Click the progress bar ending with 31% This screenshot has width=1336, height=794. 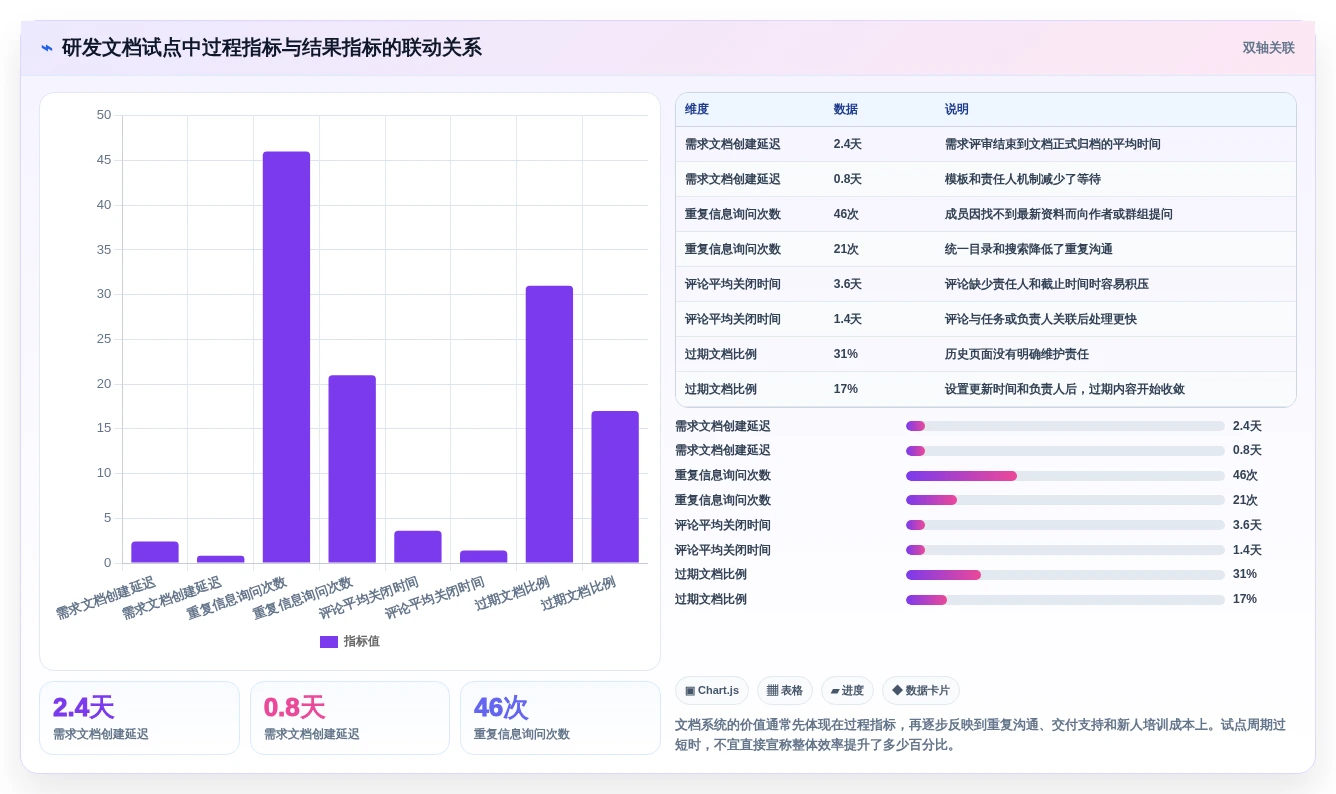tap(1065, 575)
